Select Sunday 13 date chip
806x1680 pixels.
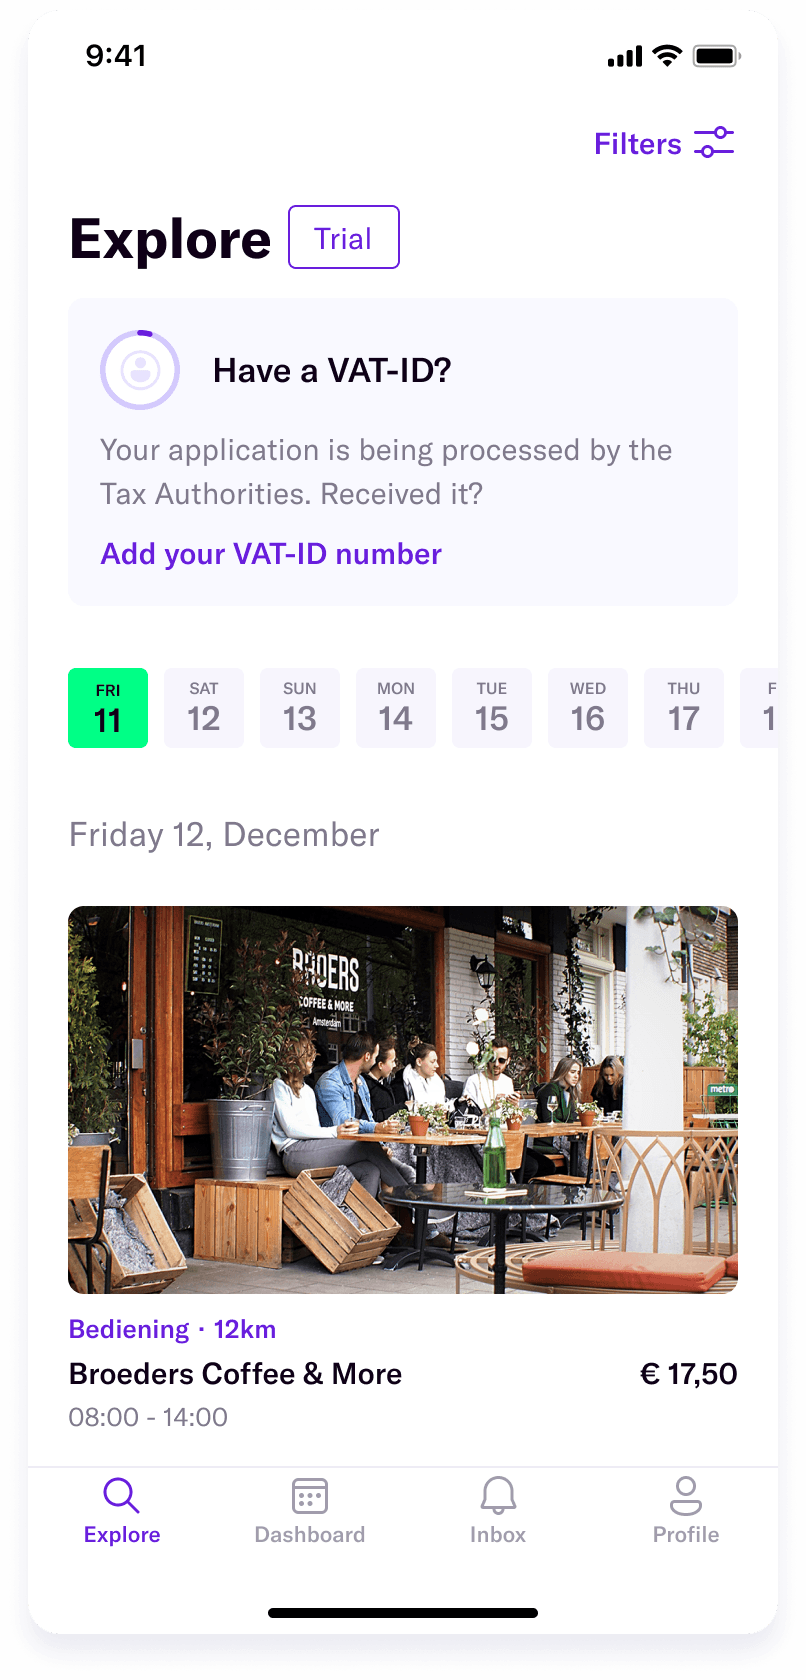point(300,708)
